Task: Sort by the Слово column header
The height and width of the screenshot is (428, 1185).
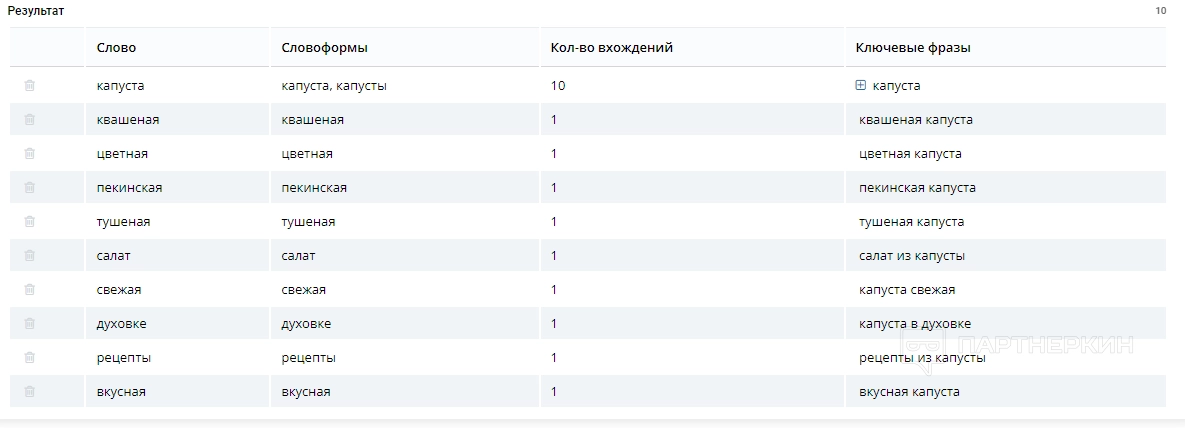Action: (116, 48)
